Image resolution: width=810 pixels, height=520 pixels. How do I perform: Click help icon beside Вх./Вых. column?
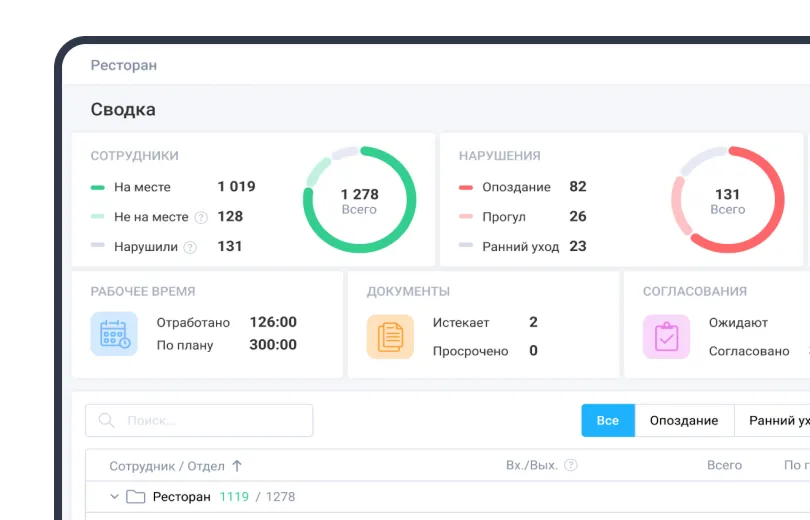pyautogui.click(x=570, y=465)
